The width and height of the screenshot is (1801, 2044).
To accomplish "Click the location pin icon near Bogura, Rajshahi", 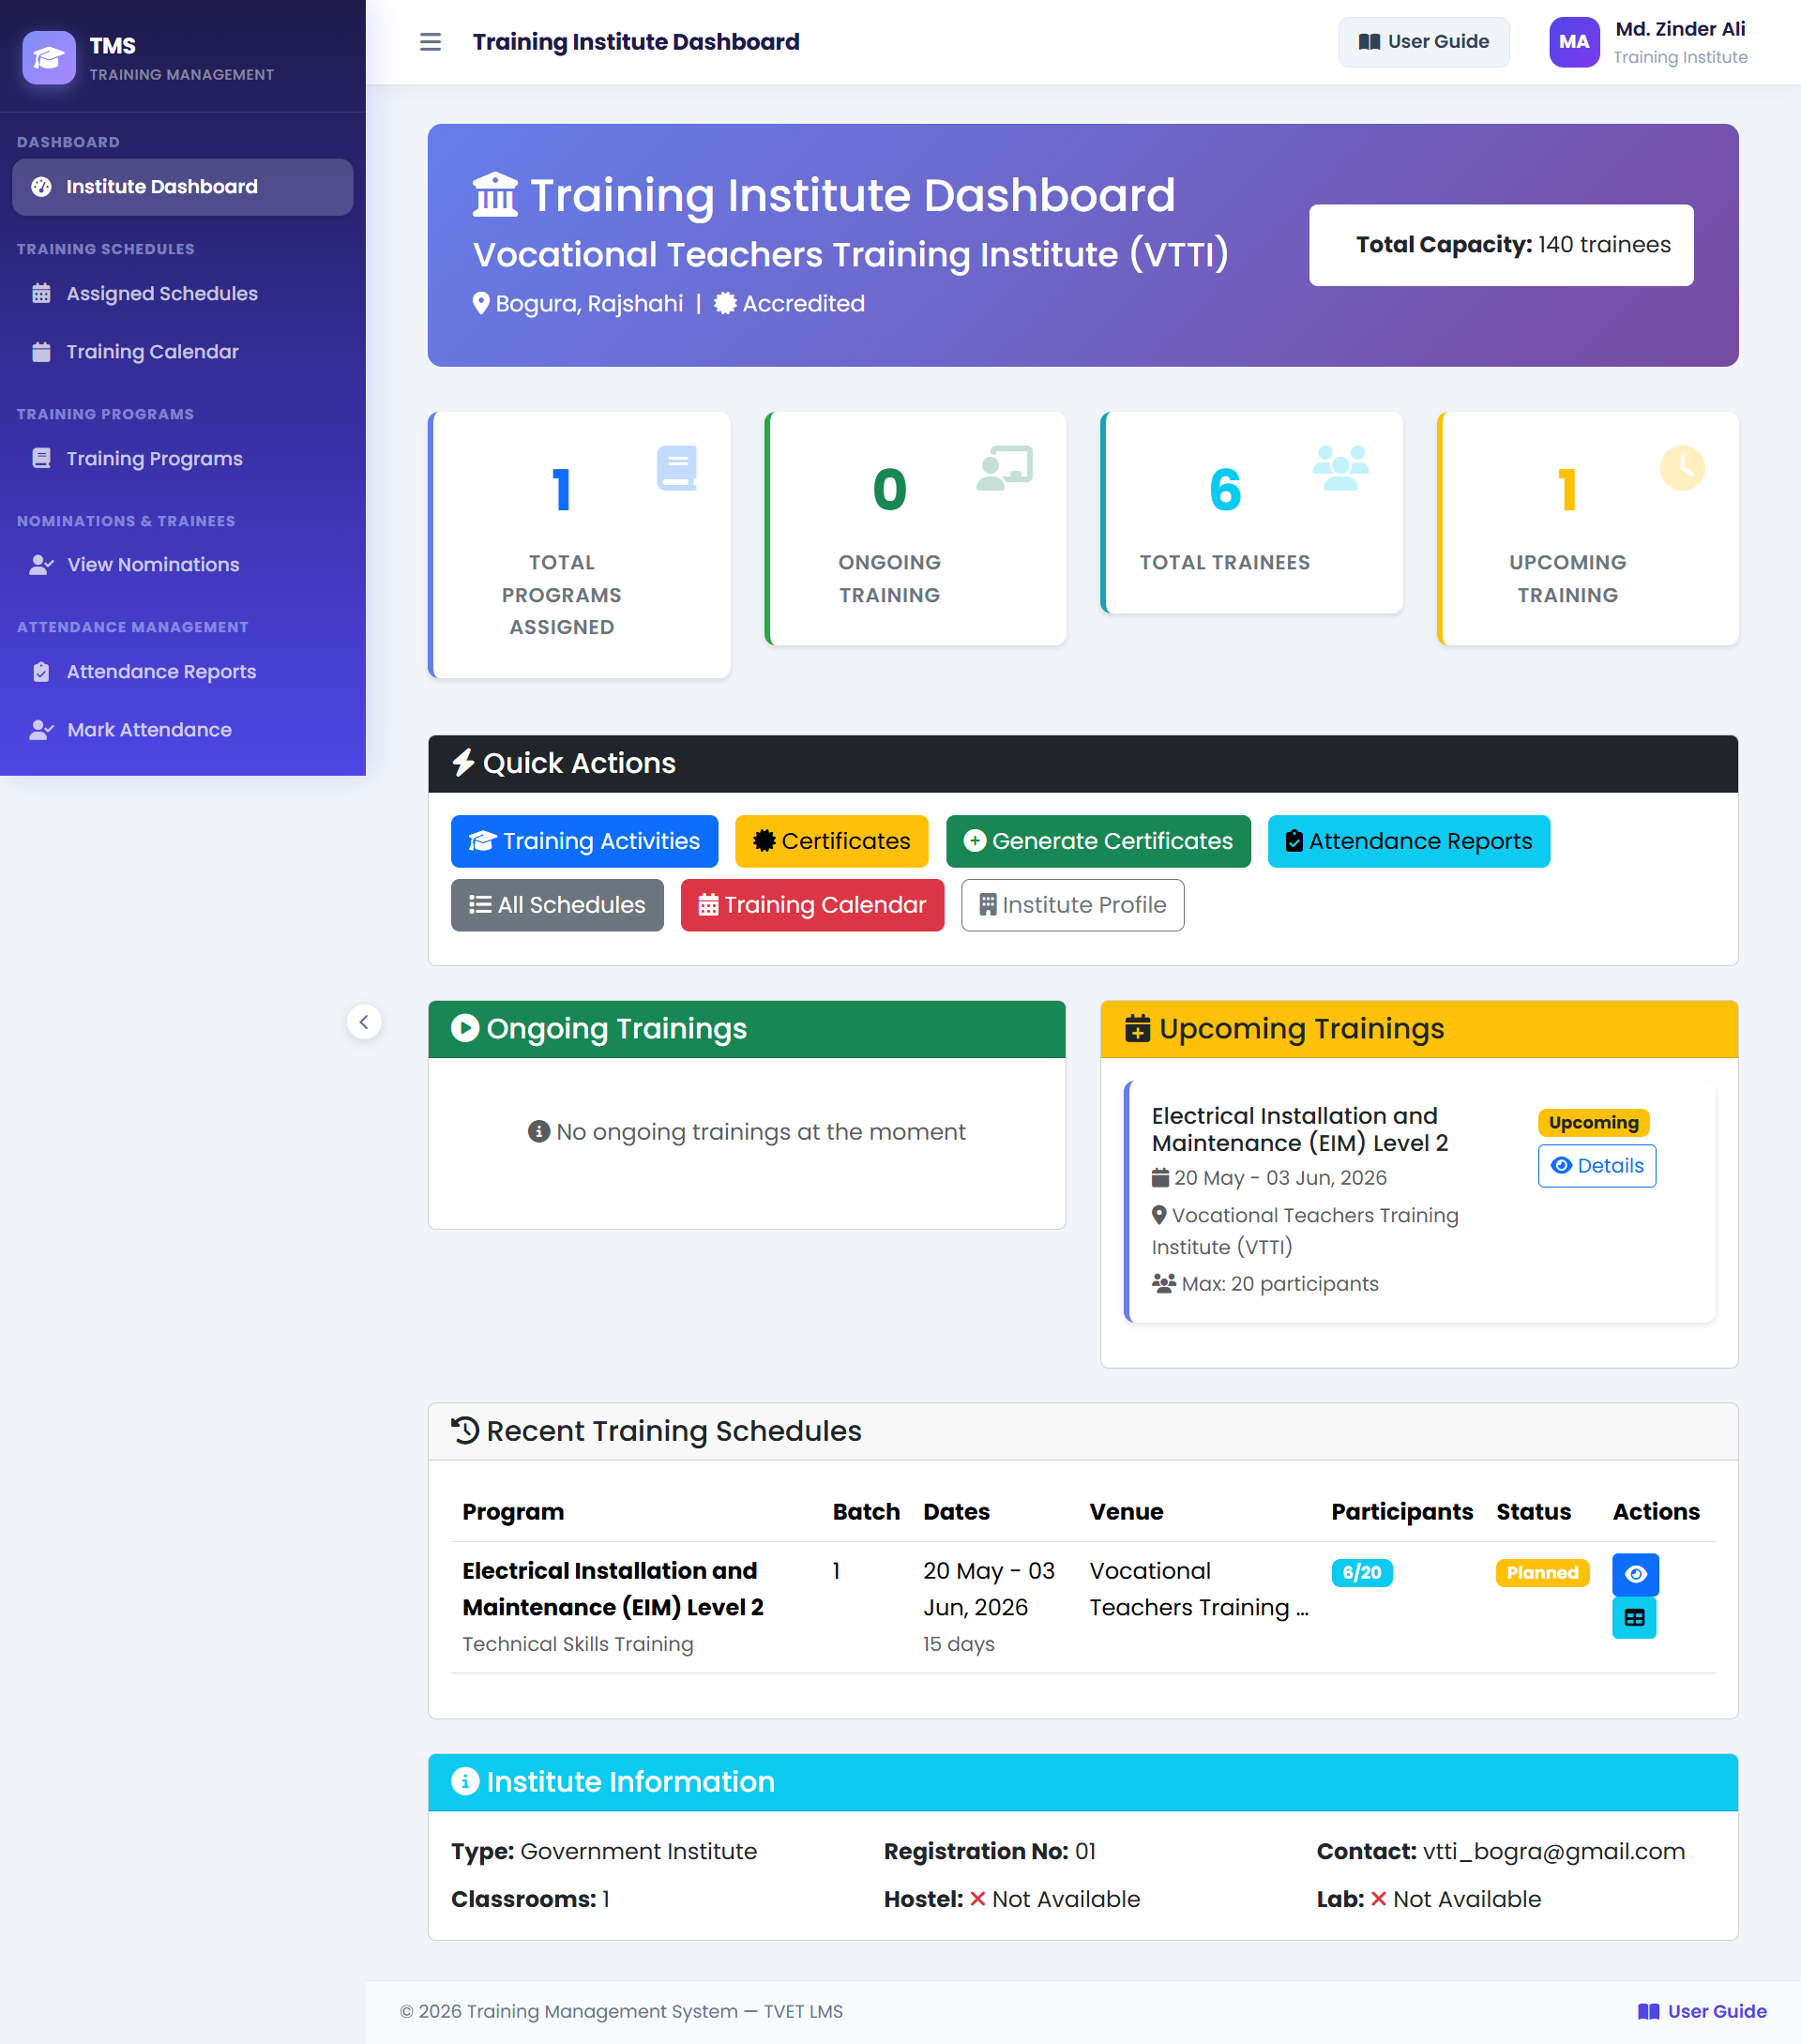I will [481, 303].
